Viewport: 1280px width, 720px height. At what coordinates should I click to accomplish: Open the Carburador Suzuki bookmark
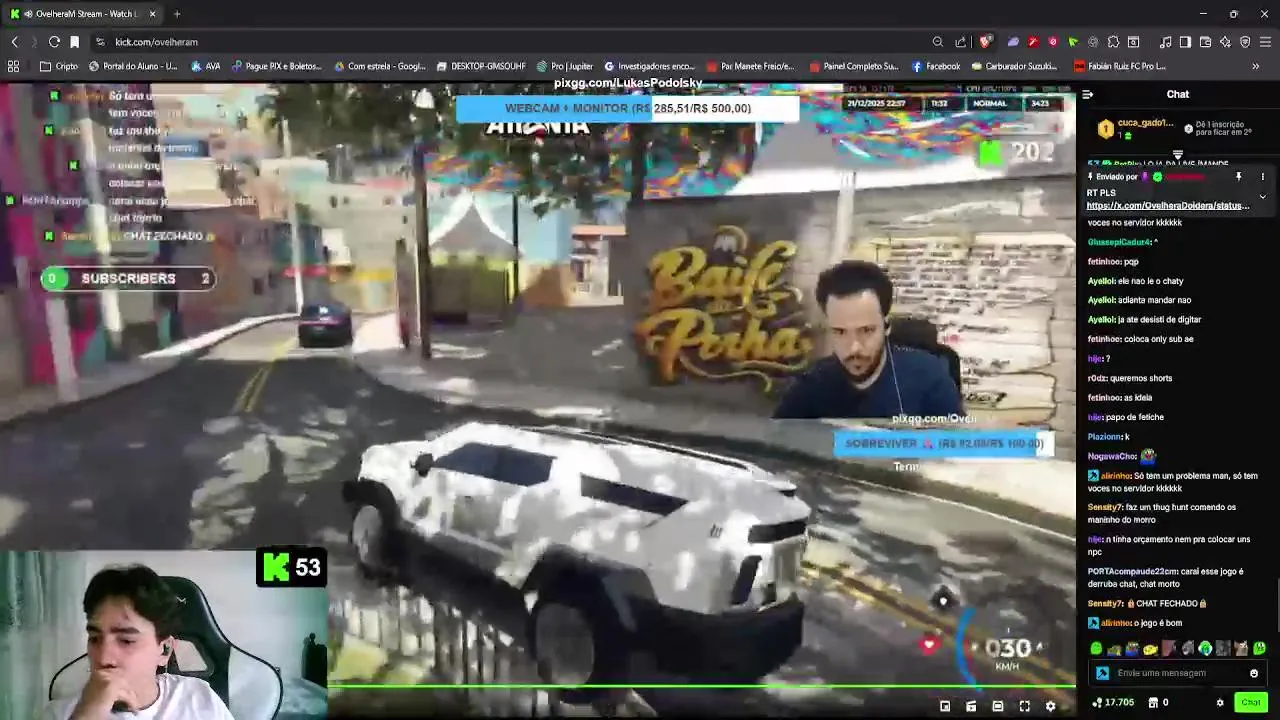pyautogui.click(x=1014, y=66)
